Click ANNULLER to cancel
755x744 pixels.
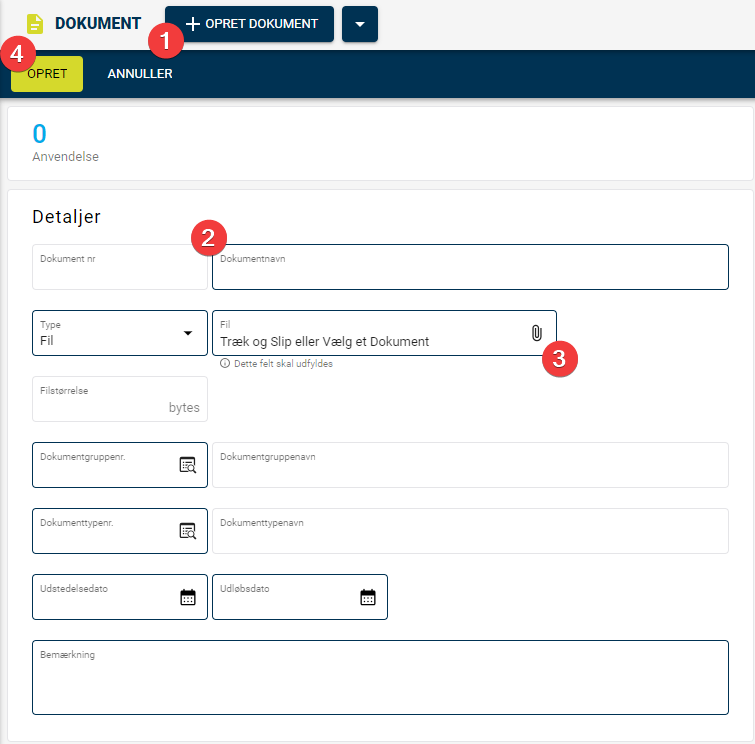[140, 74]
